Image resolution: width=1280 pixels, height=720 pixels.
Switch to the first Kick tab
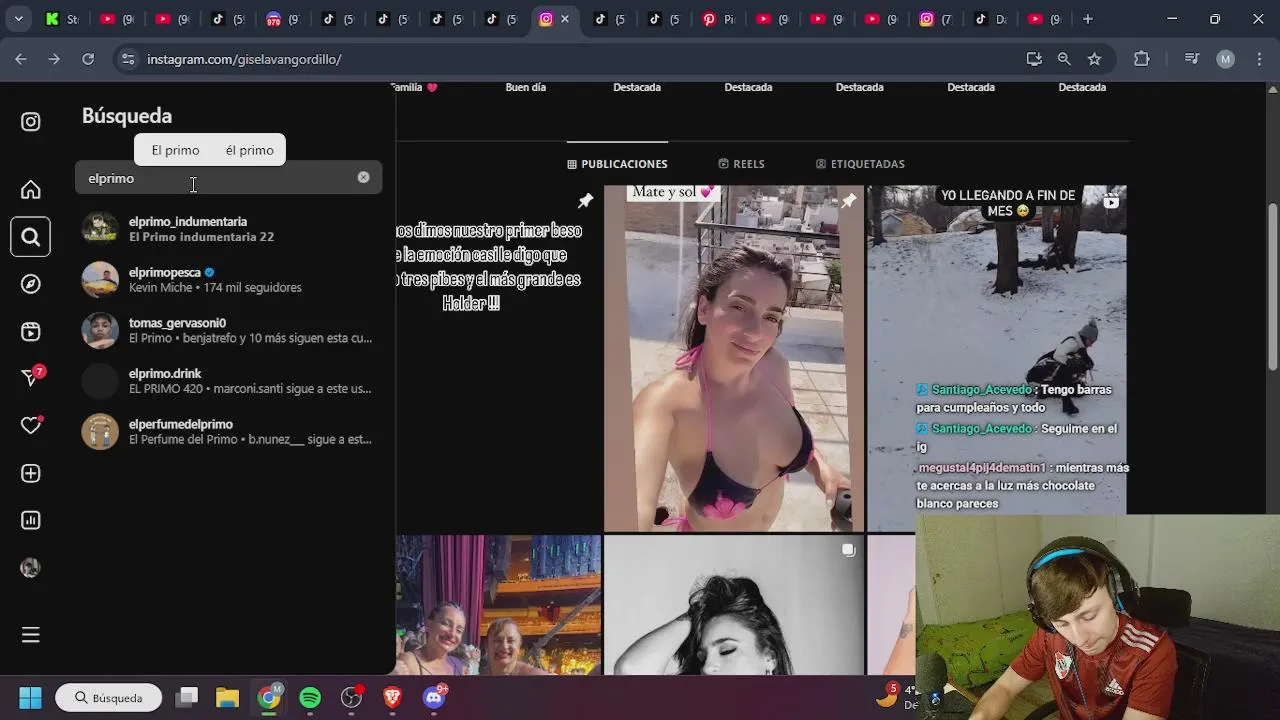63,19
